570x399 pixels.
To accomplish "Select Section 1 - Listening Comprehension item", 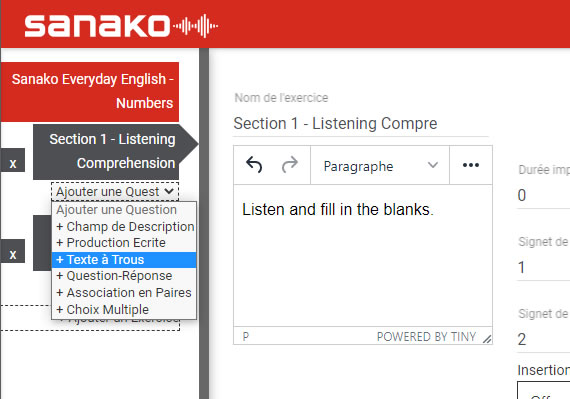I will tap(113, 152).
